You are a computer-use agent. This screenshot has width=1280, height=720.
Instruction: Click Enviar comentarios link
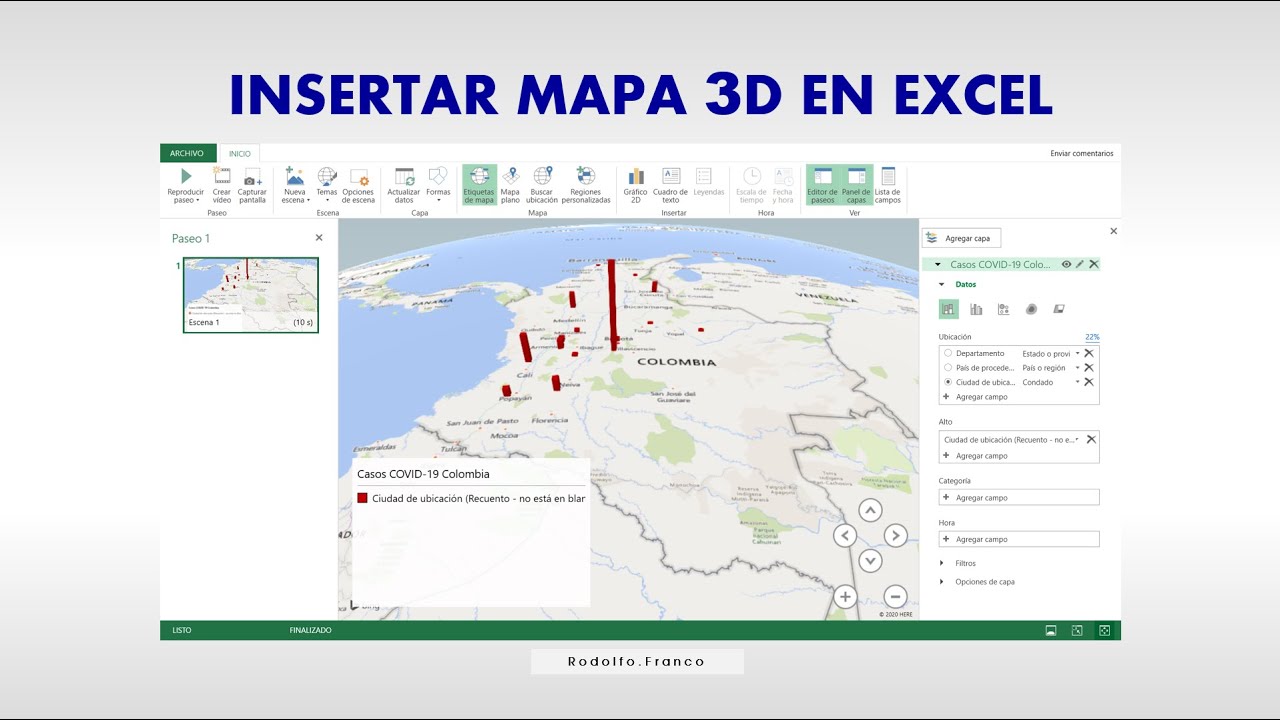1081,153
